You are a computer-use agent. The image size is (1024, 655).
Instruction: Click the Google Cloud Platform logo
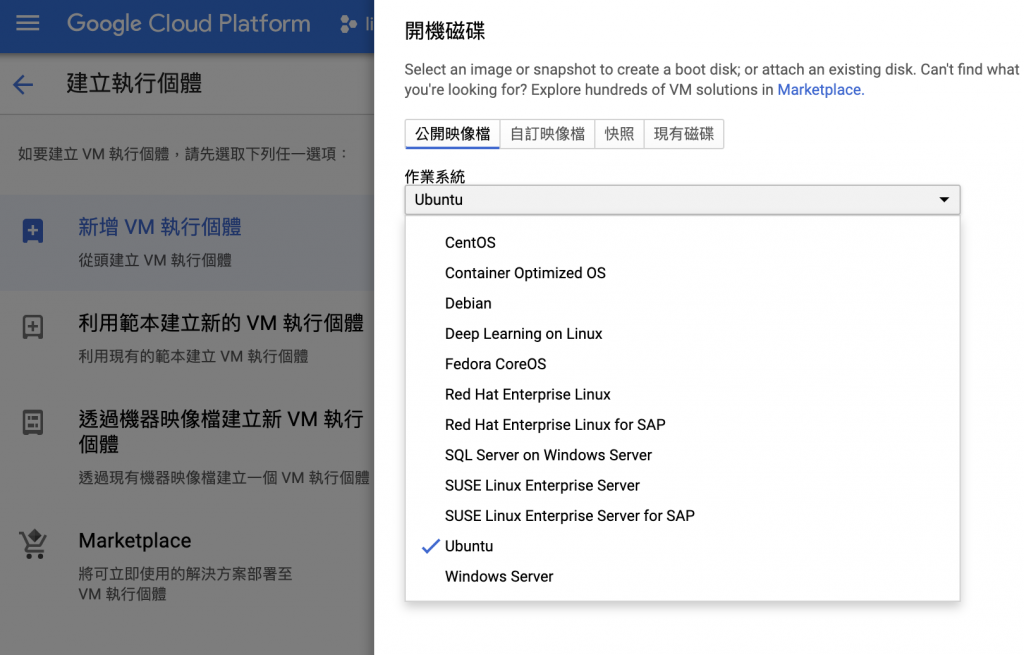pyautogui.click(x=188, y=24)
